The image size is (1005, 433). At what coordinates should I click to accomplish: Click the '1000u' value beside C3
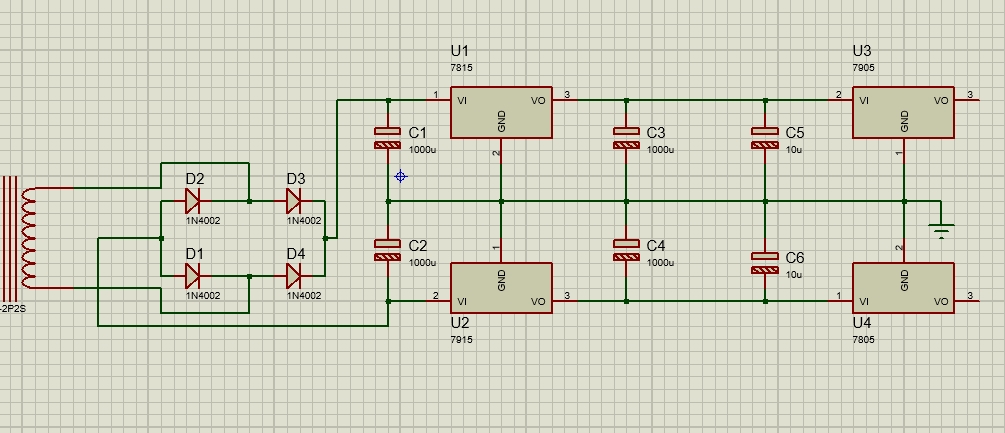(x=660, y=150)
